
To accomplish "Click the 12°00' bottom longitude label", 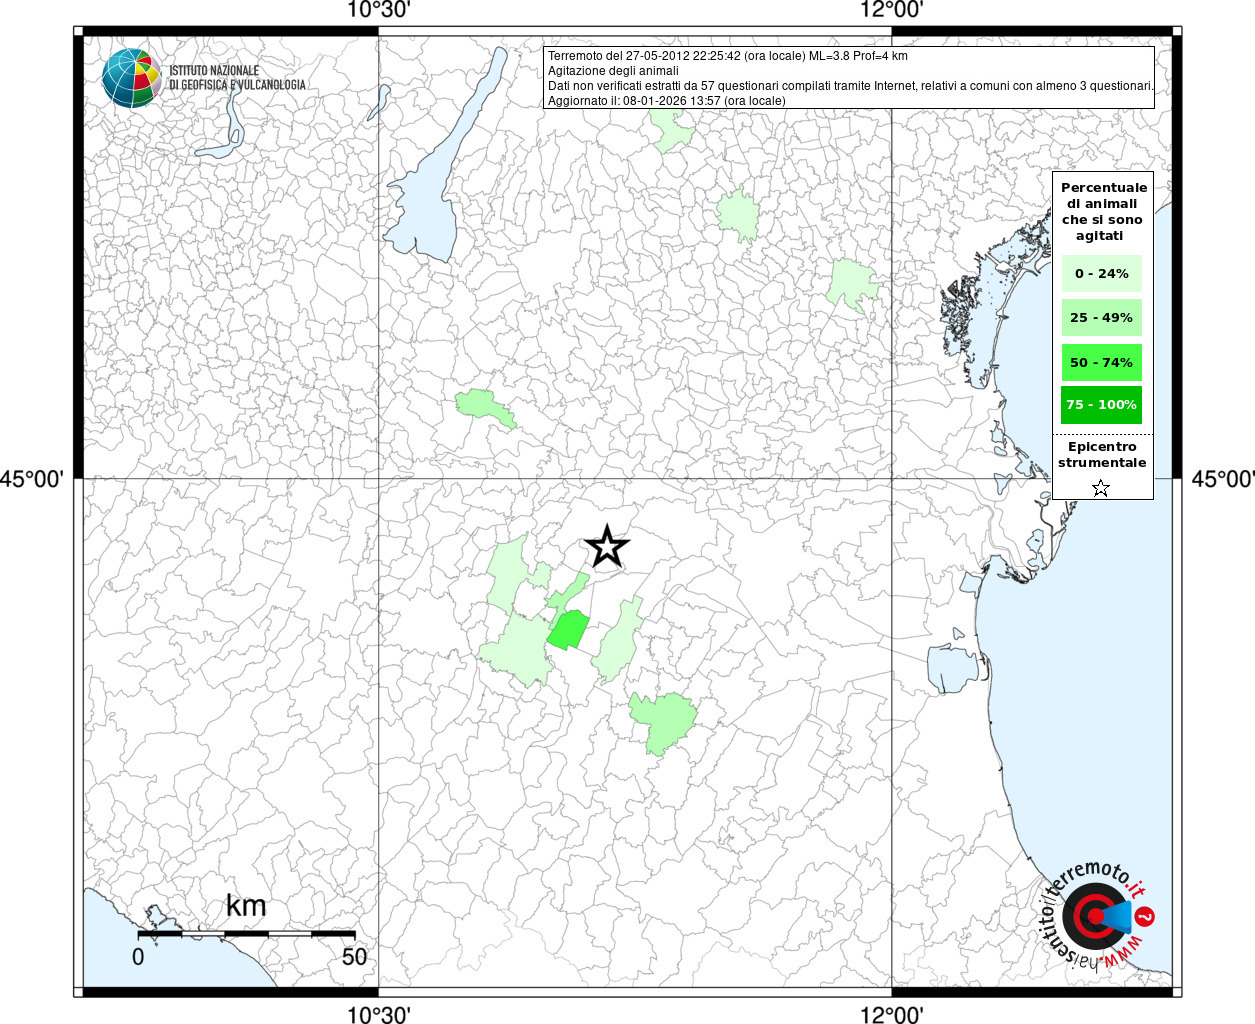I will tap(891, 1014).
